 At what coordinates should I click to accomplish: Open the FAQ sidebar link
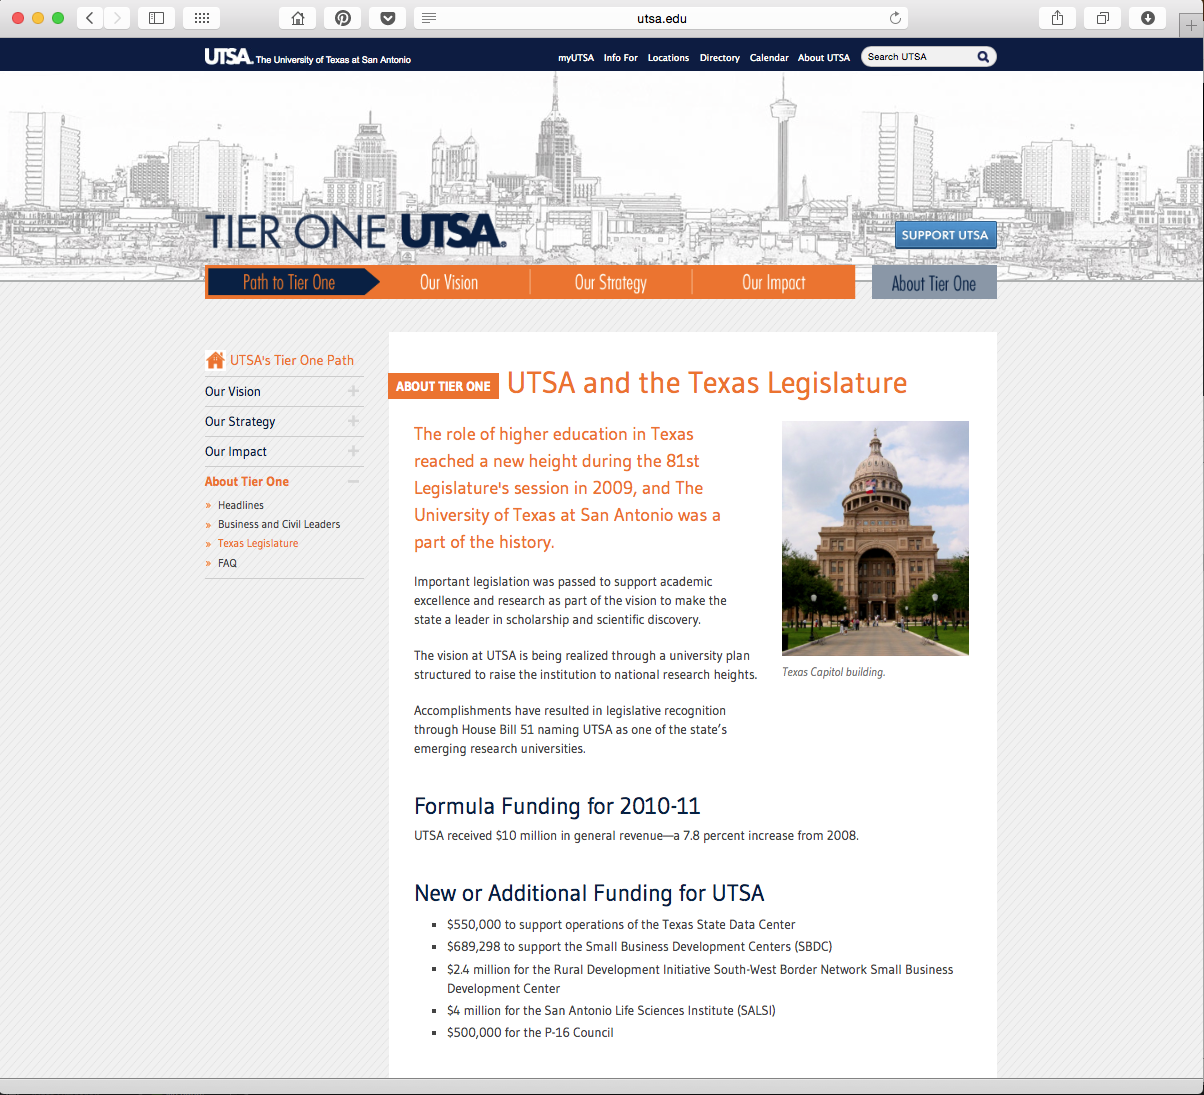click(x=228, y=563)
